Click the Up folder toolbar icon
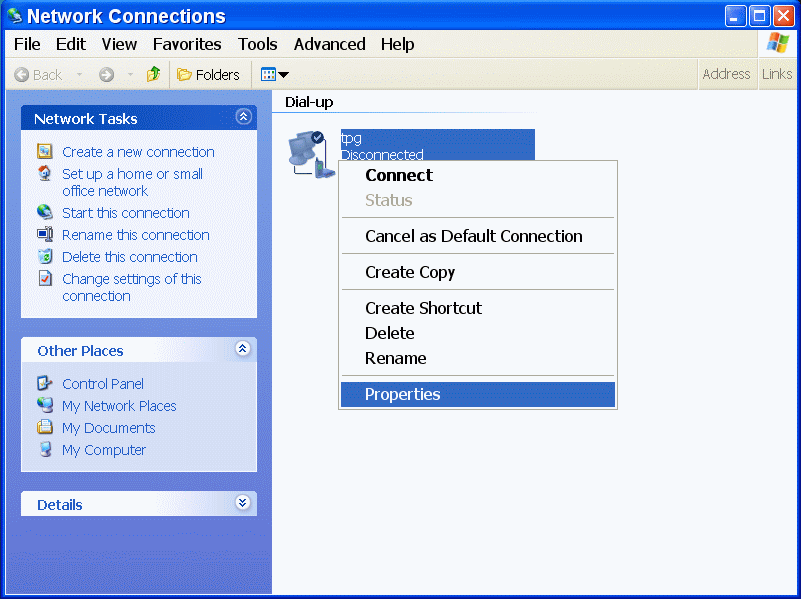This screenshot has width=801, height=599. click(153, 75)
